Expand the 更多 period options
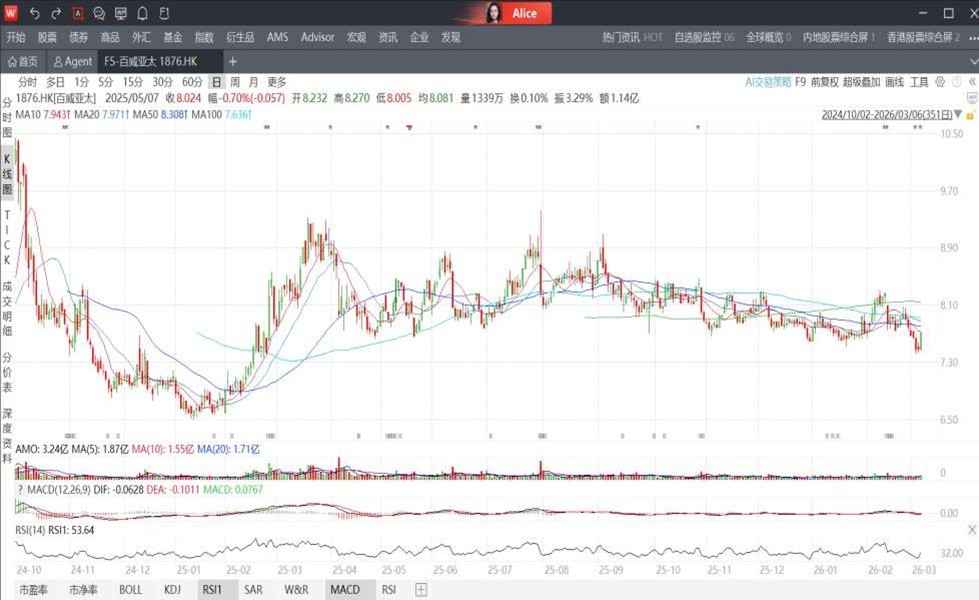The height and width of the screenshot is (600, 979). (277, 82)
